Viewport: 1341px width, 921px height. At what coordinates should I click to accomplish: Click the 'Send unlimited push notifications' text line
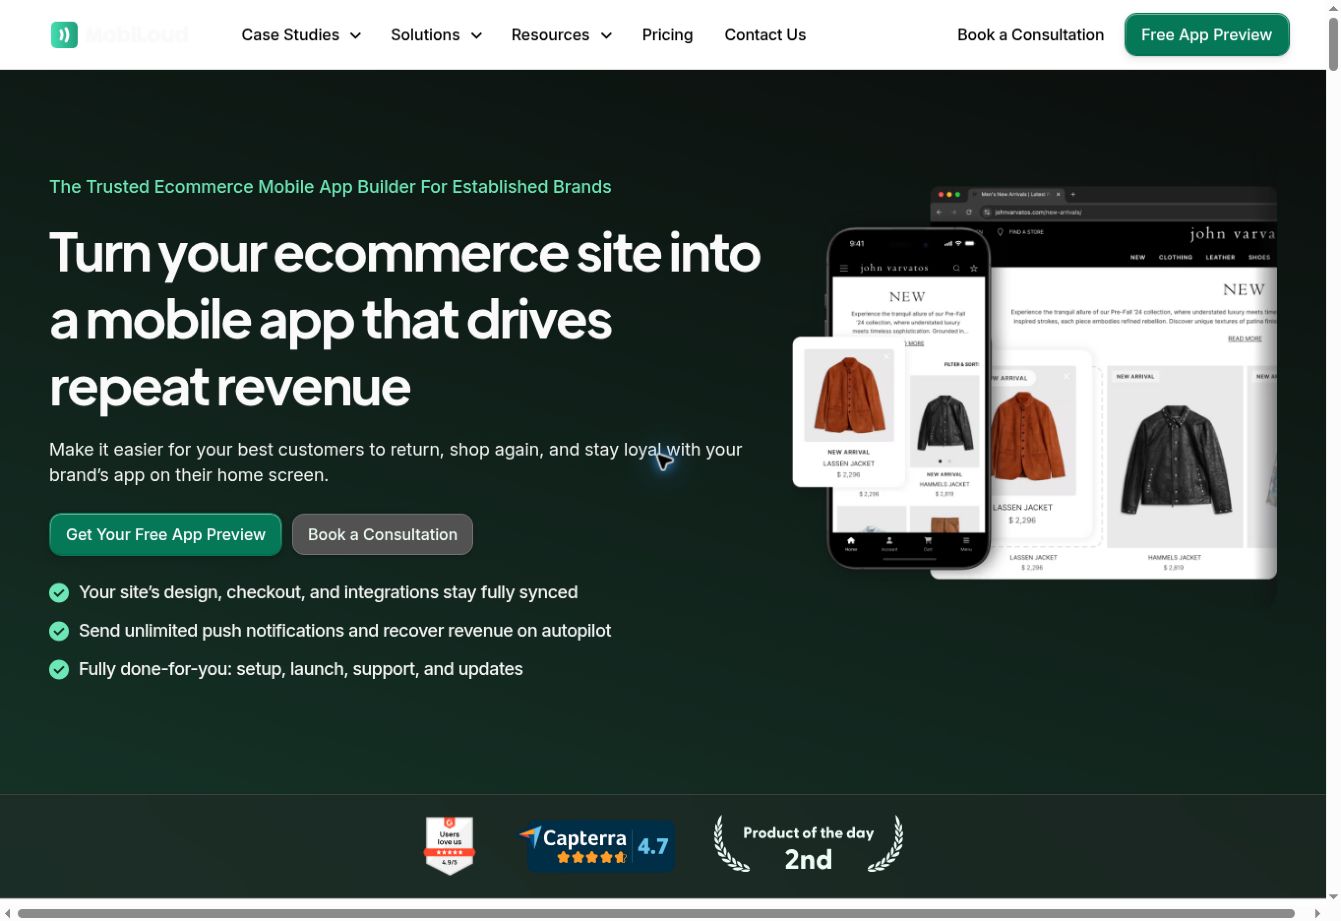click(x=345, y=631)
